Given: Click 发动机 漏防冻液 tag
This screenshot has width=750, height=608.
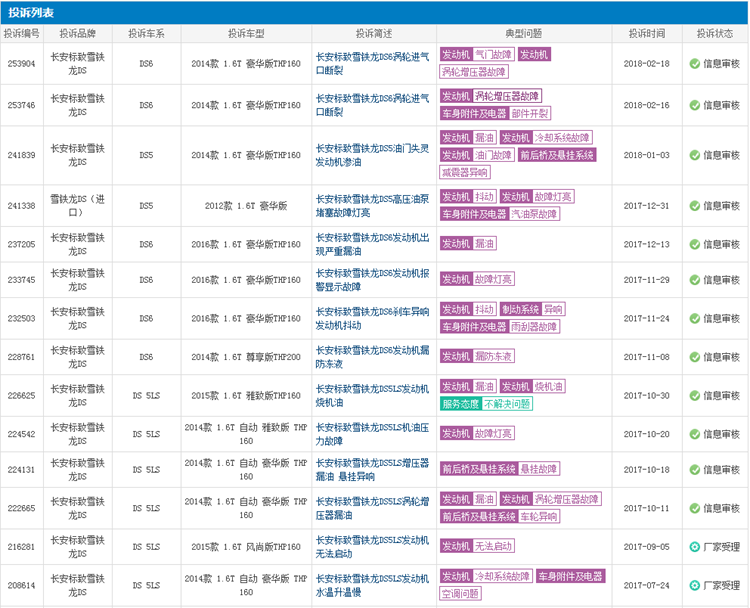Looking at the screenshot, I should coord(477,356).
